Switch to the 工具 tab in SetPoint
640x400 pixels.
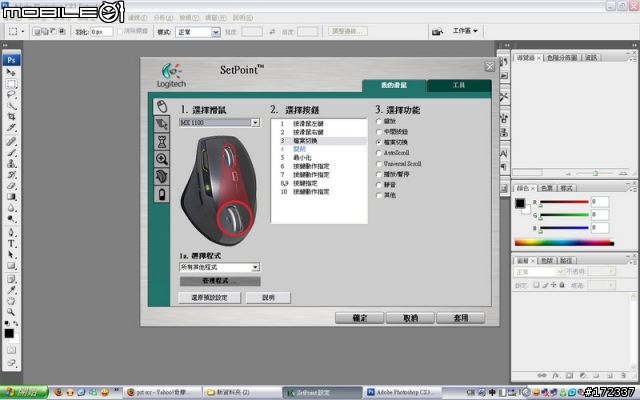459,85
